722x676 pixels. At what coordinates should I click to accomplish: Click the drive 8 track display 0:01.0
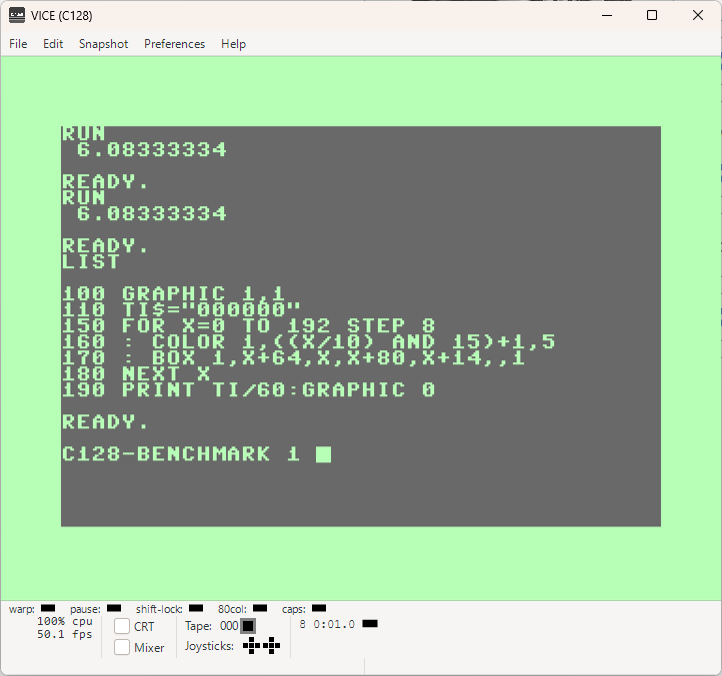click(334, 624)
